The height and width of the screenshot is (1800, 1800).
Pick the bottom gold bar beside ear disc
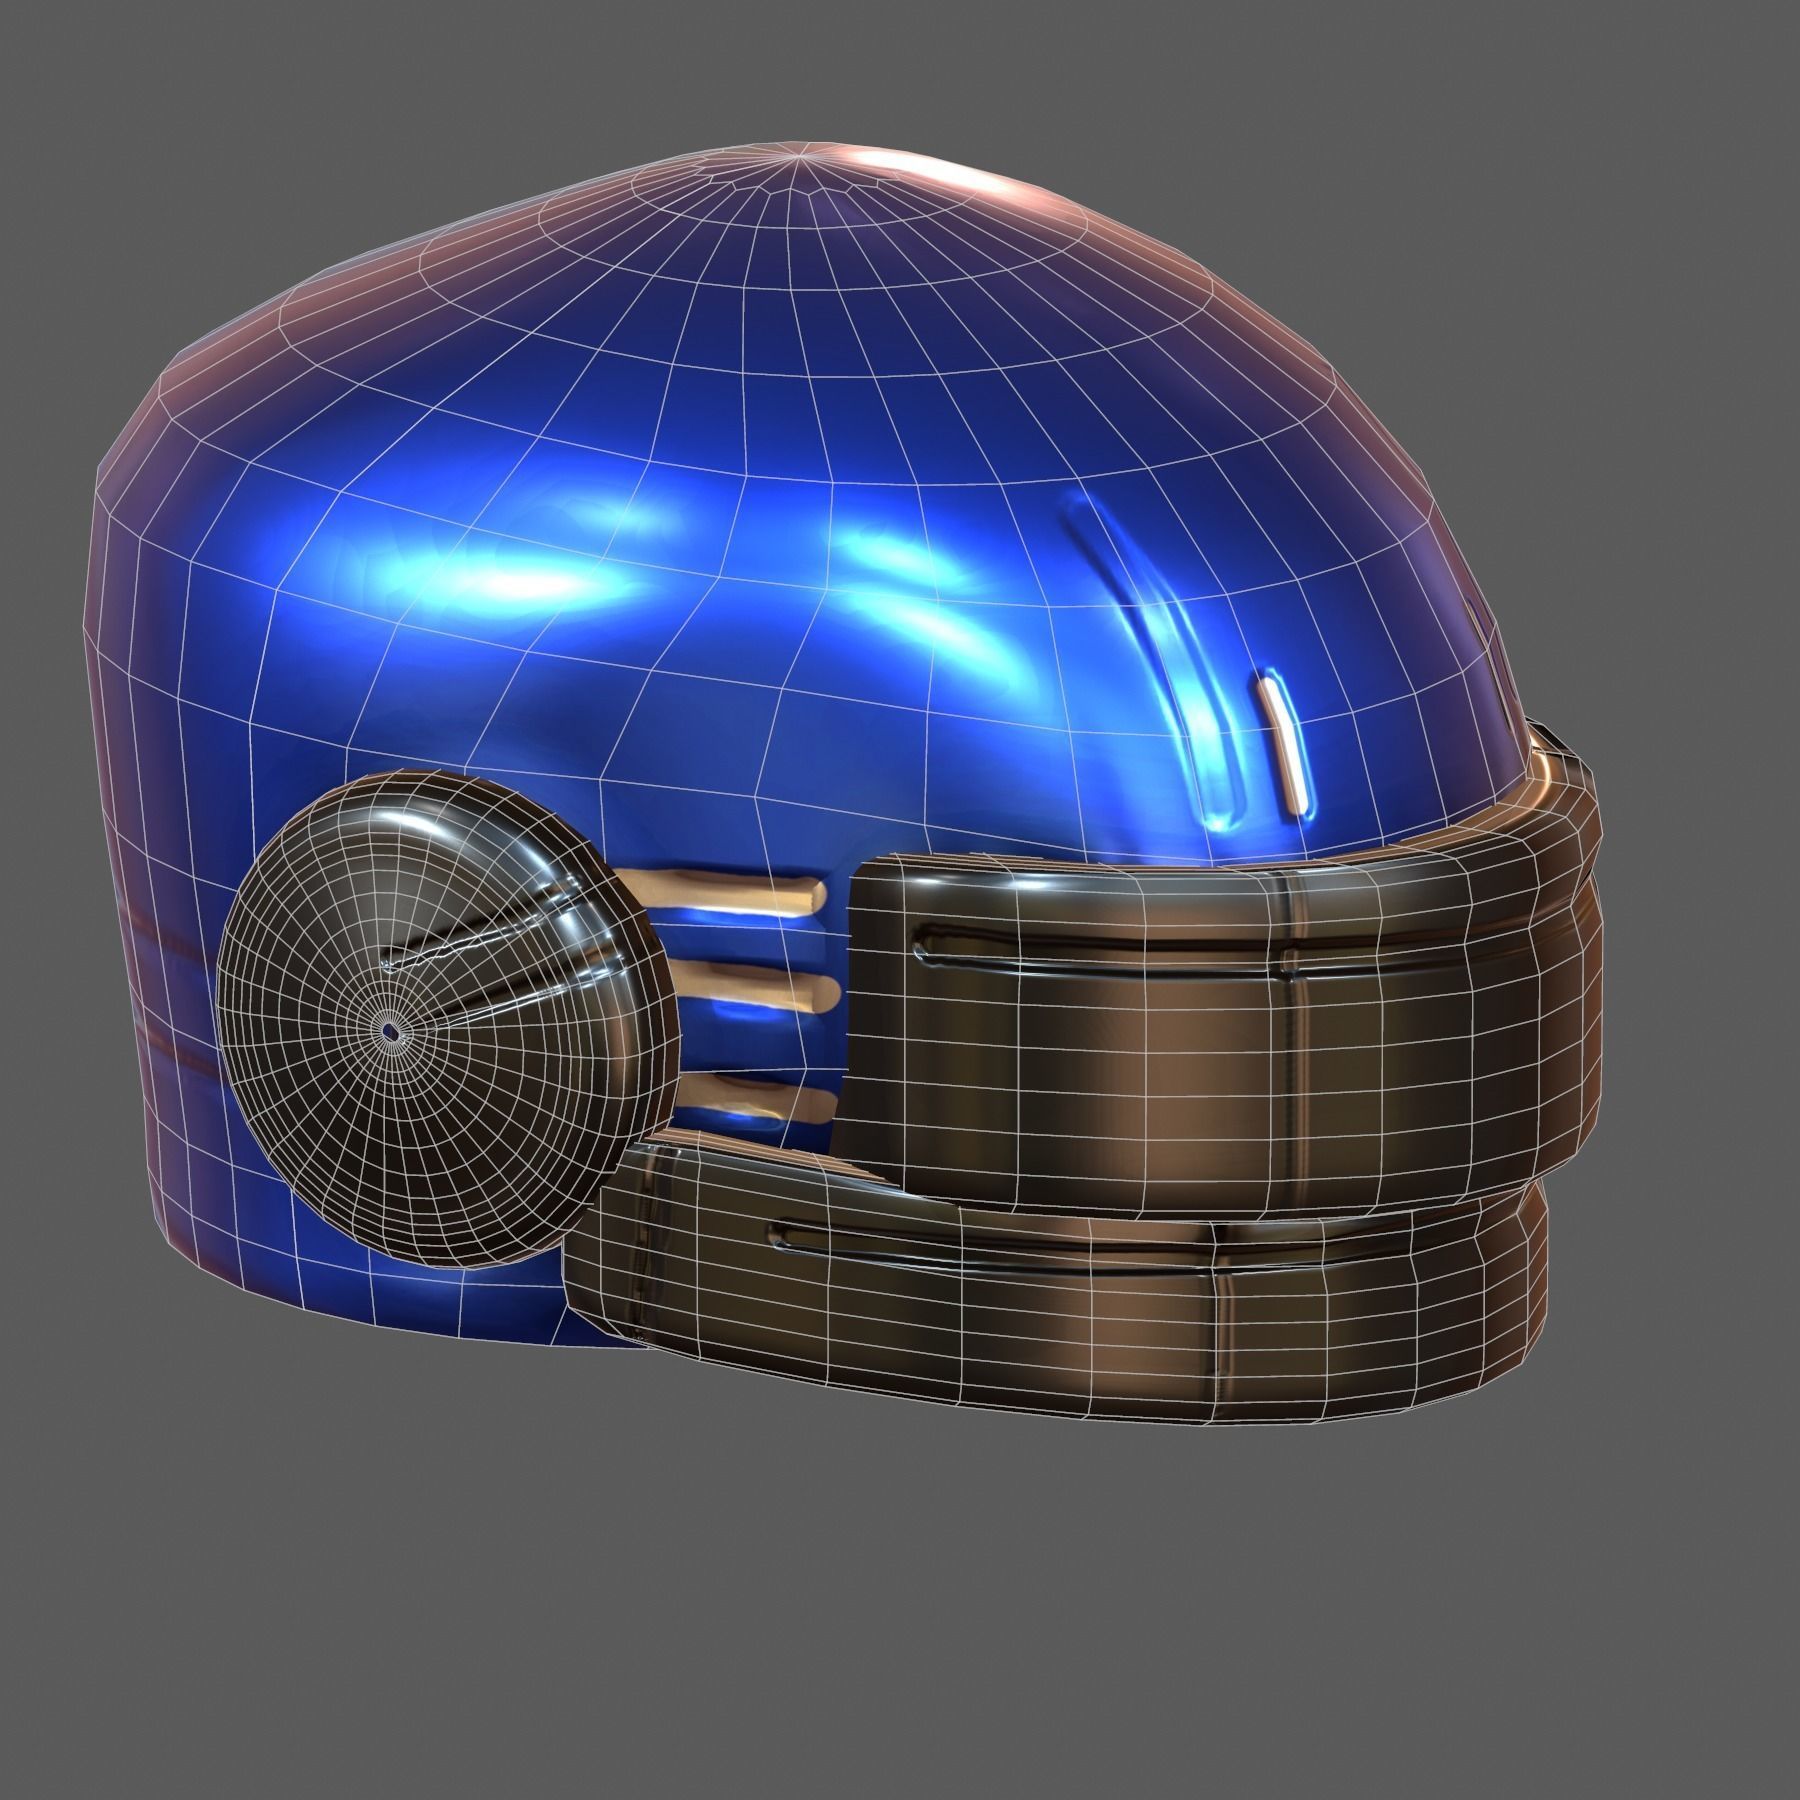(x=758, y=1097)
